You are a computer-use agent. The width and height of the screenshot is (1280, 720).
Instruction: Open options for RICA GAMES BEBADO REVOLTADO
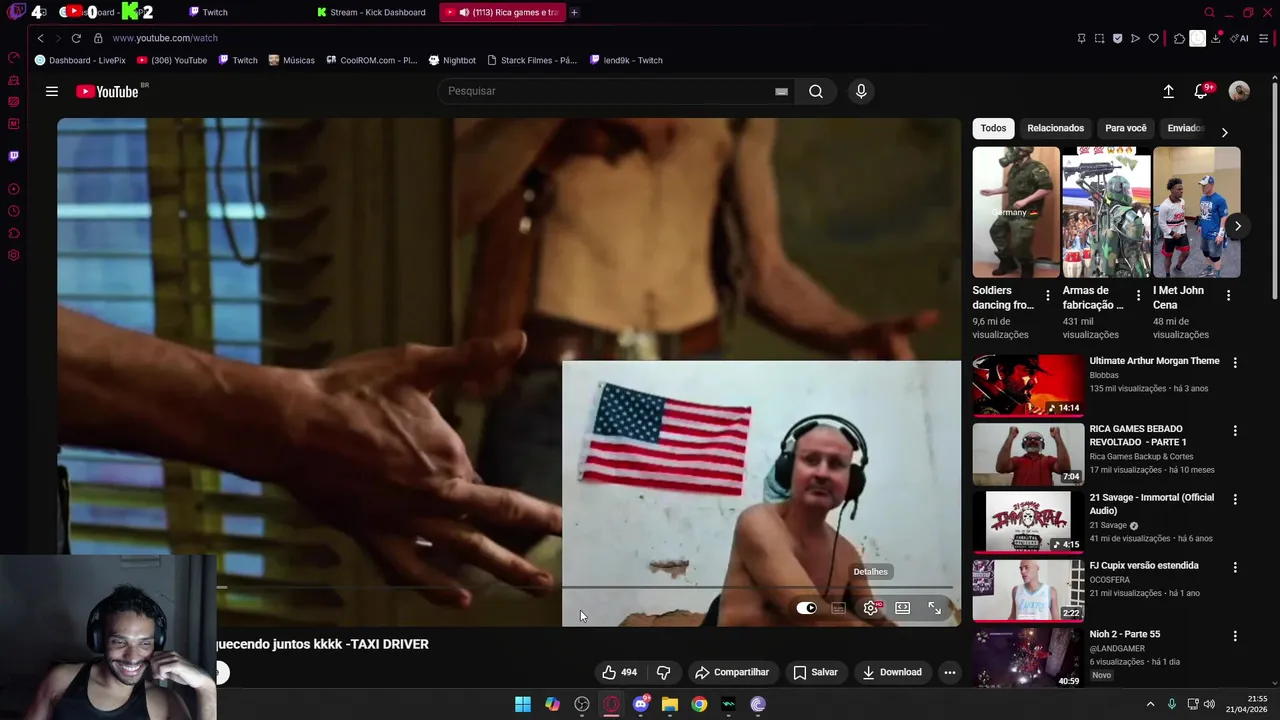coord(1235,431)
